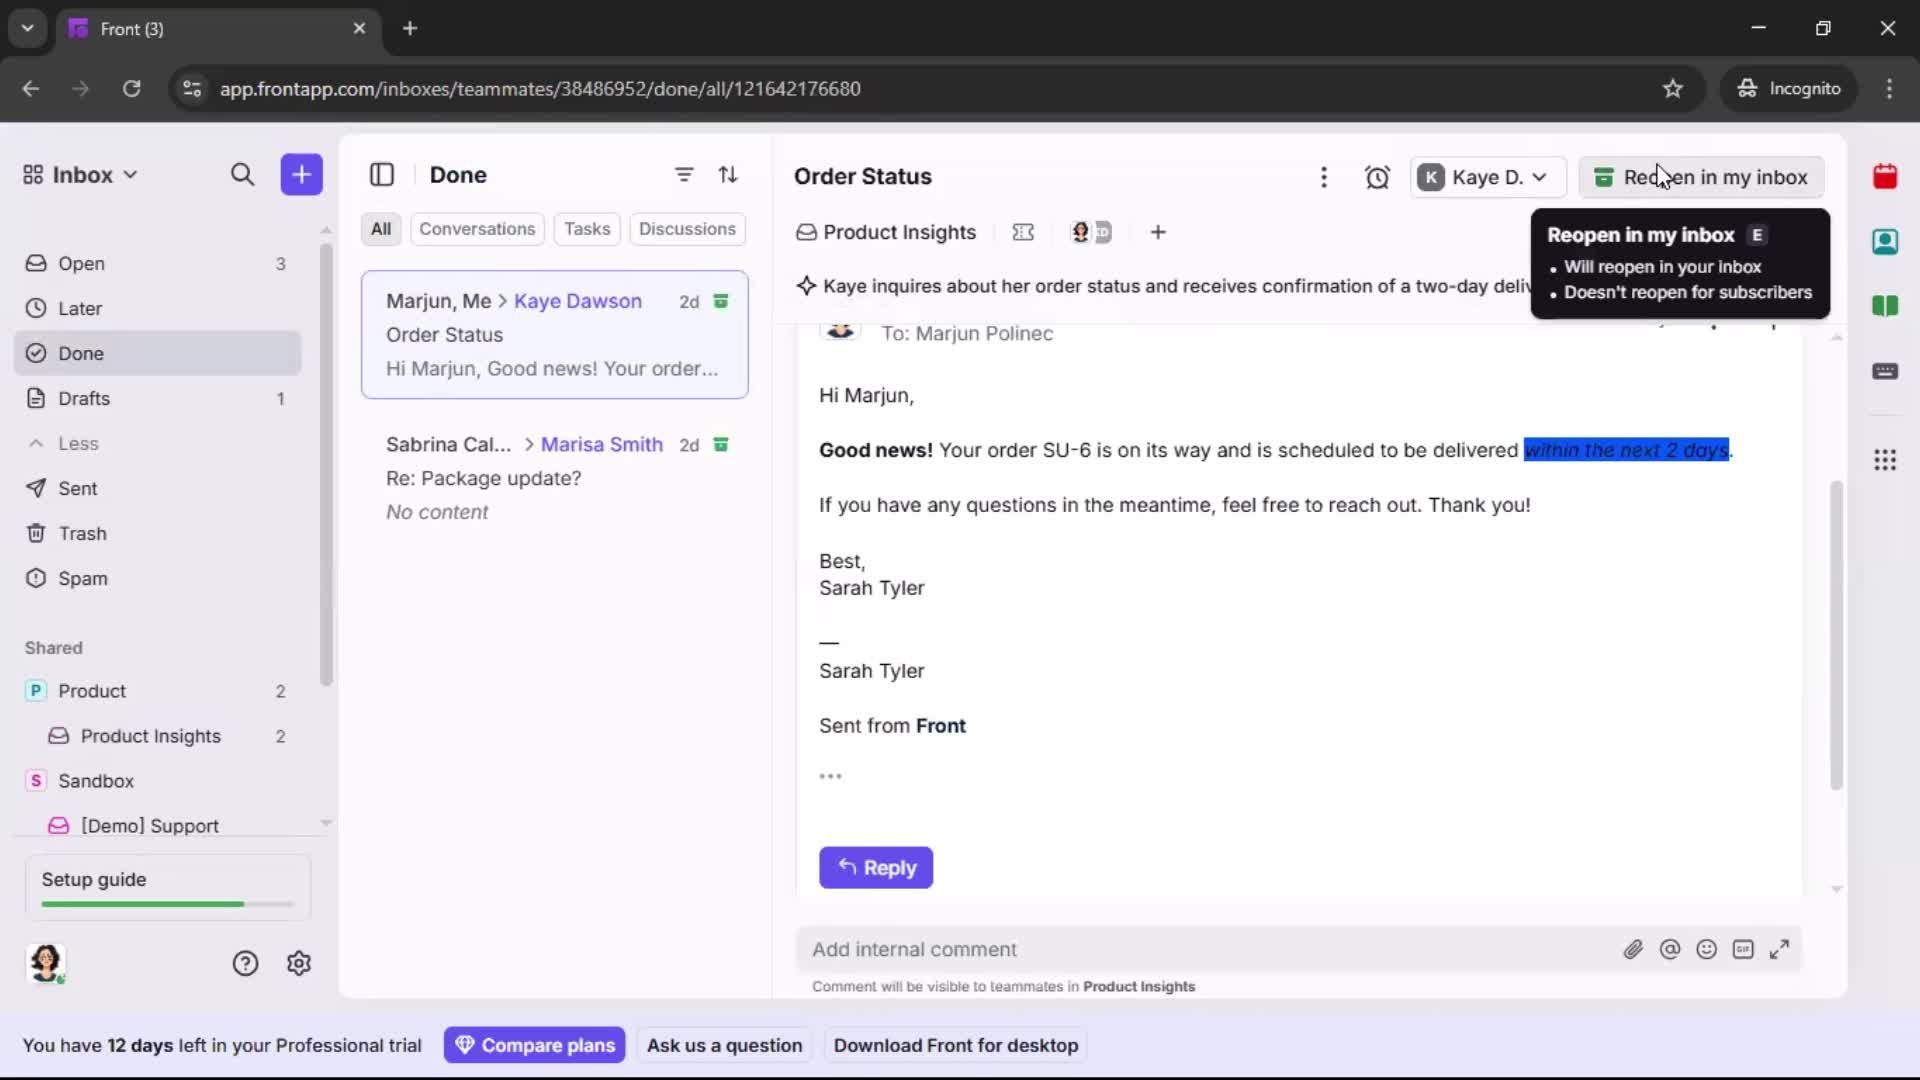Expand the comment composer to fullscreen

pos(1781,949)
